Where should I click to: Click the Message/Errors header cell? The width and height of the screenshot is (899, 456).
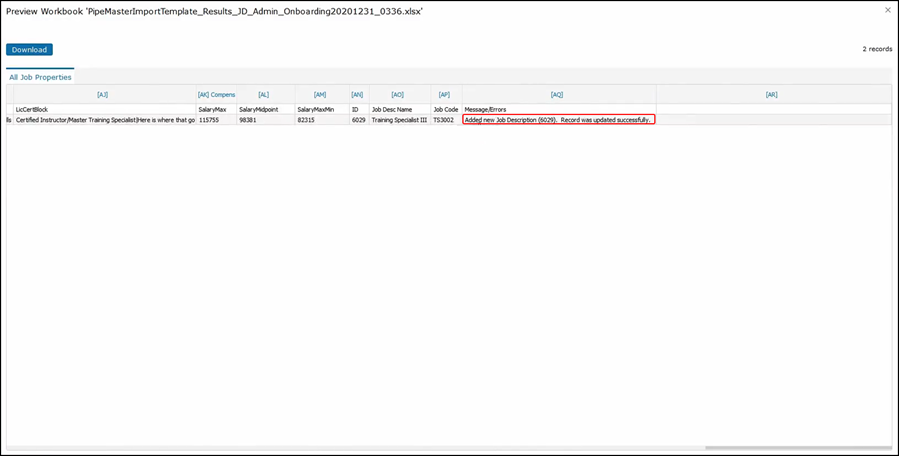[x=486, y=109]
